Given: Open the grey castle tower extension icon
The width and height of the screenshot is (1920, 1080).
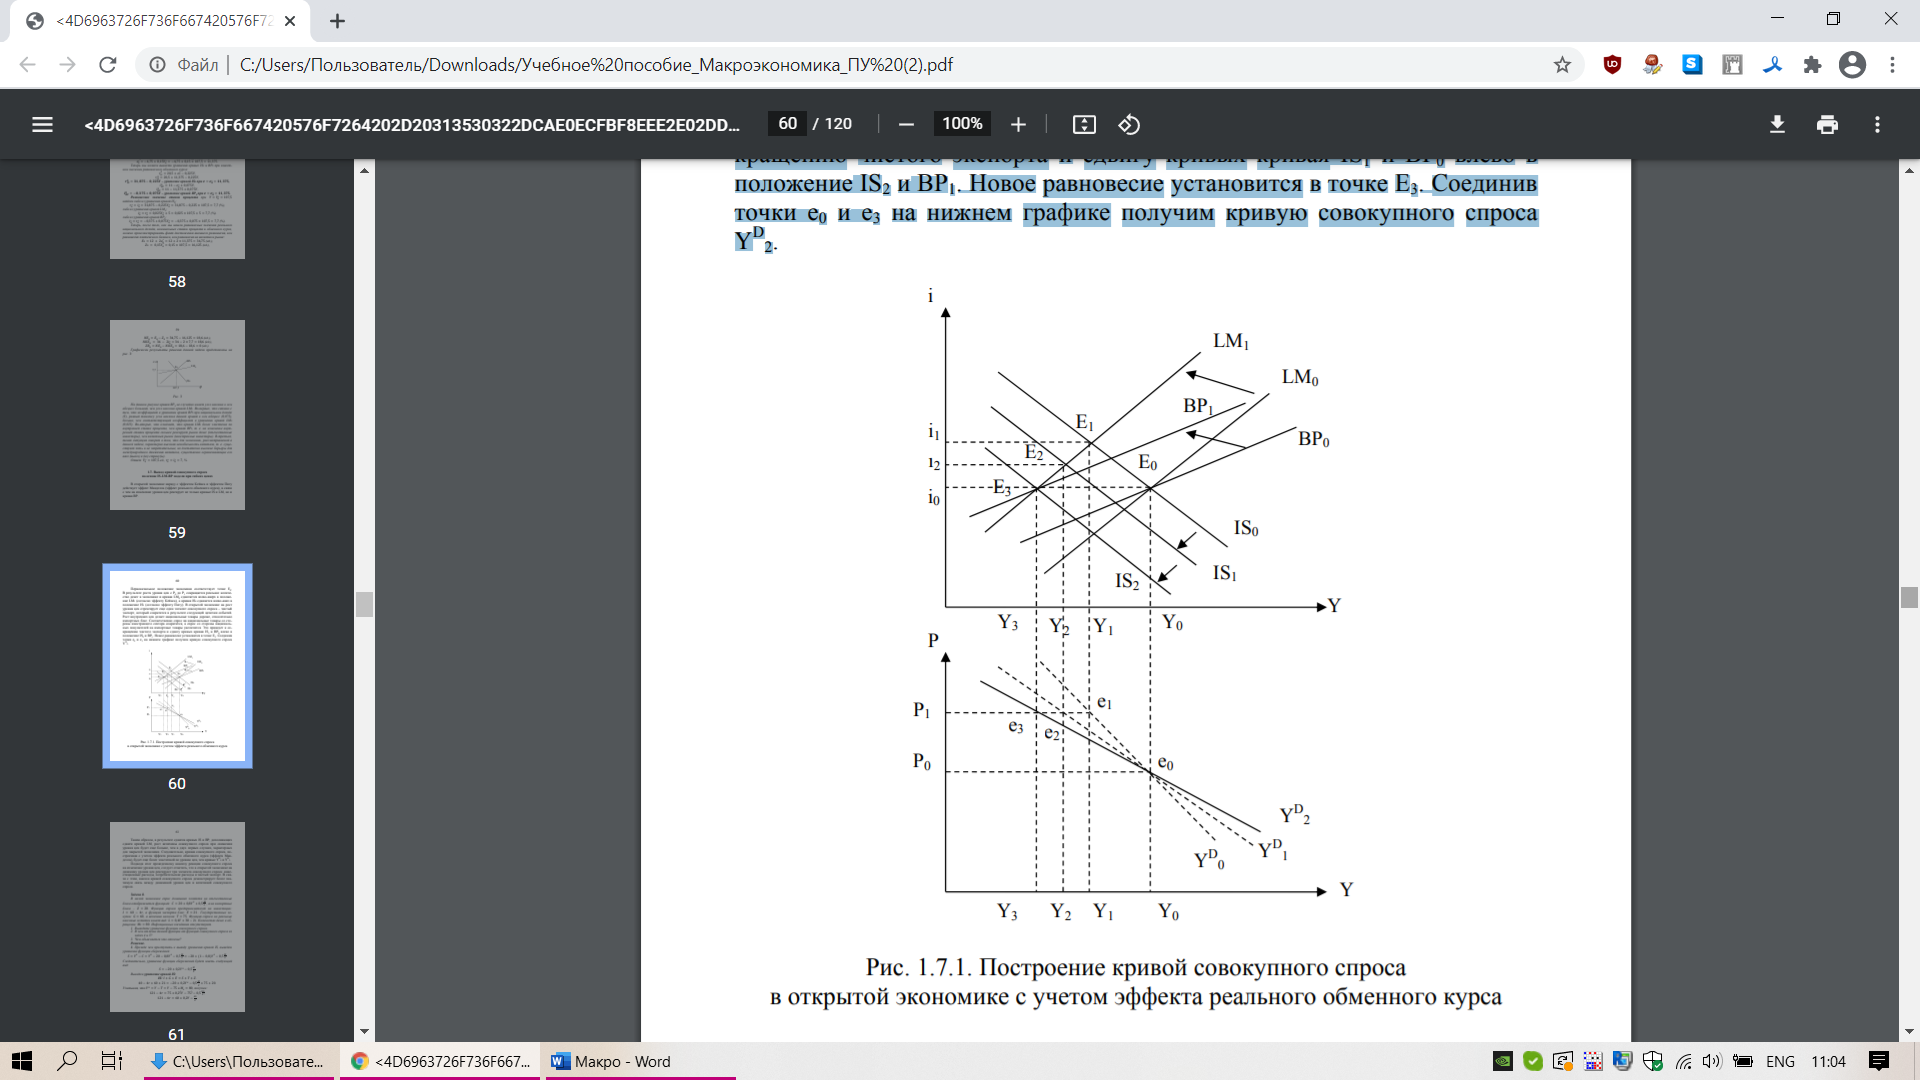Looking at the screenshot, I should pyautogui.click(x=1732, y=65).
